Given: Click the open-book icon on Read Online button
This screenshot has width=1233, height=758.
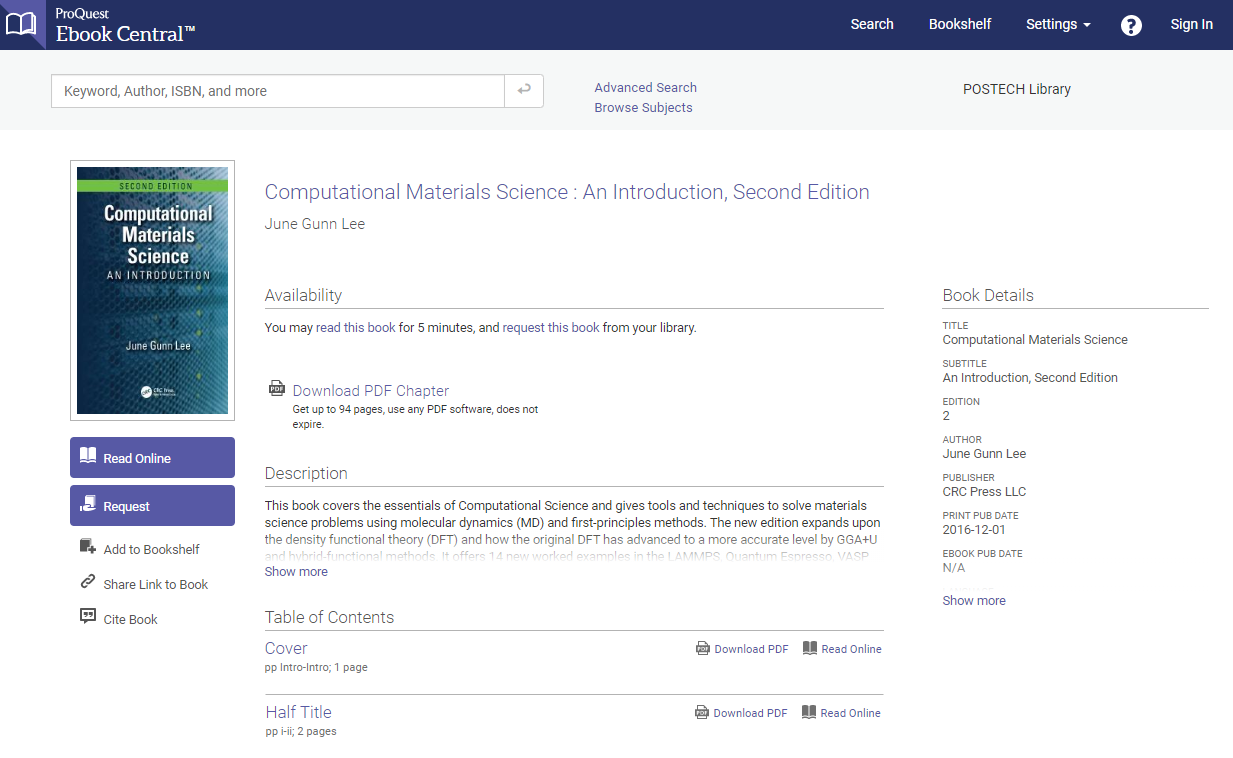Looking at the screenshot, I should pyautogui.click(x=88, y=457).
